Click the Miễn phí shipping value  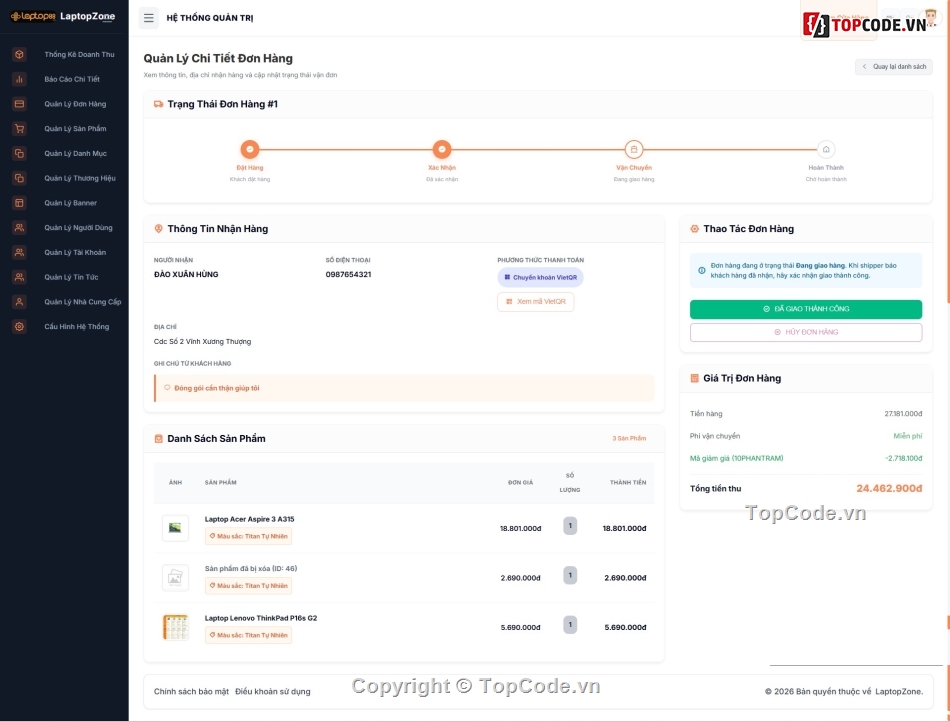point(908,436)
